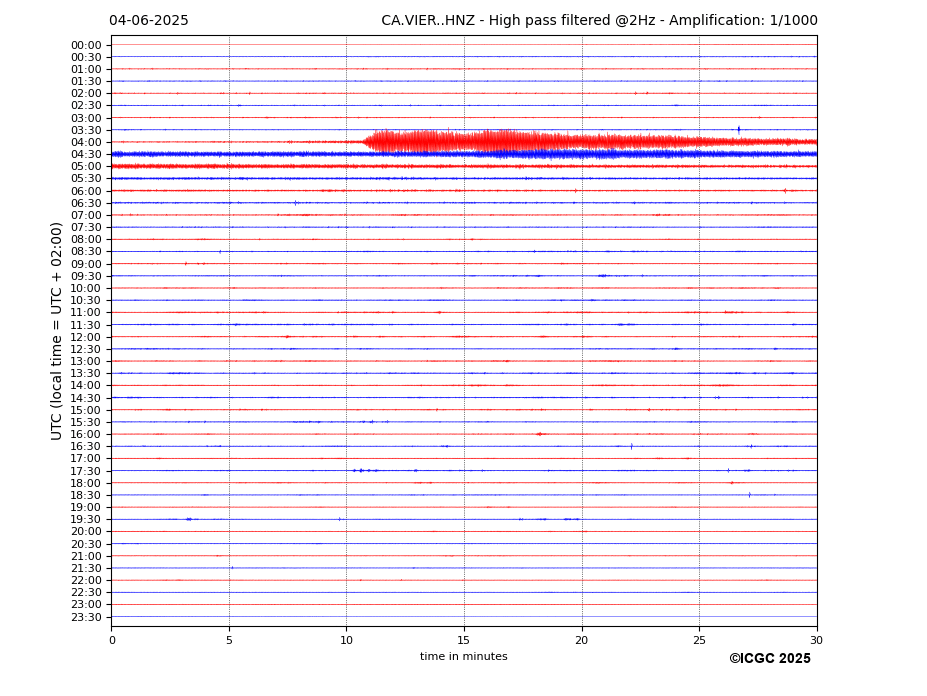Click the UTC local time axis label
The image size is (927, 696).
(56, 331)
